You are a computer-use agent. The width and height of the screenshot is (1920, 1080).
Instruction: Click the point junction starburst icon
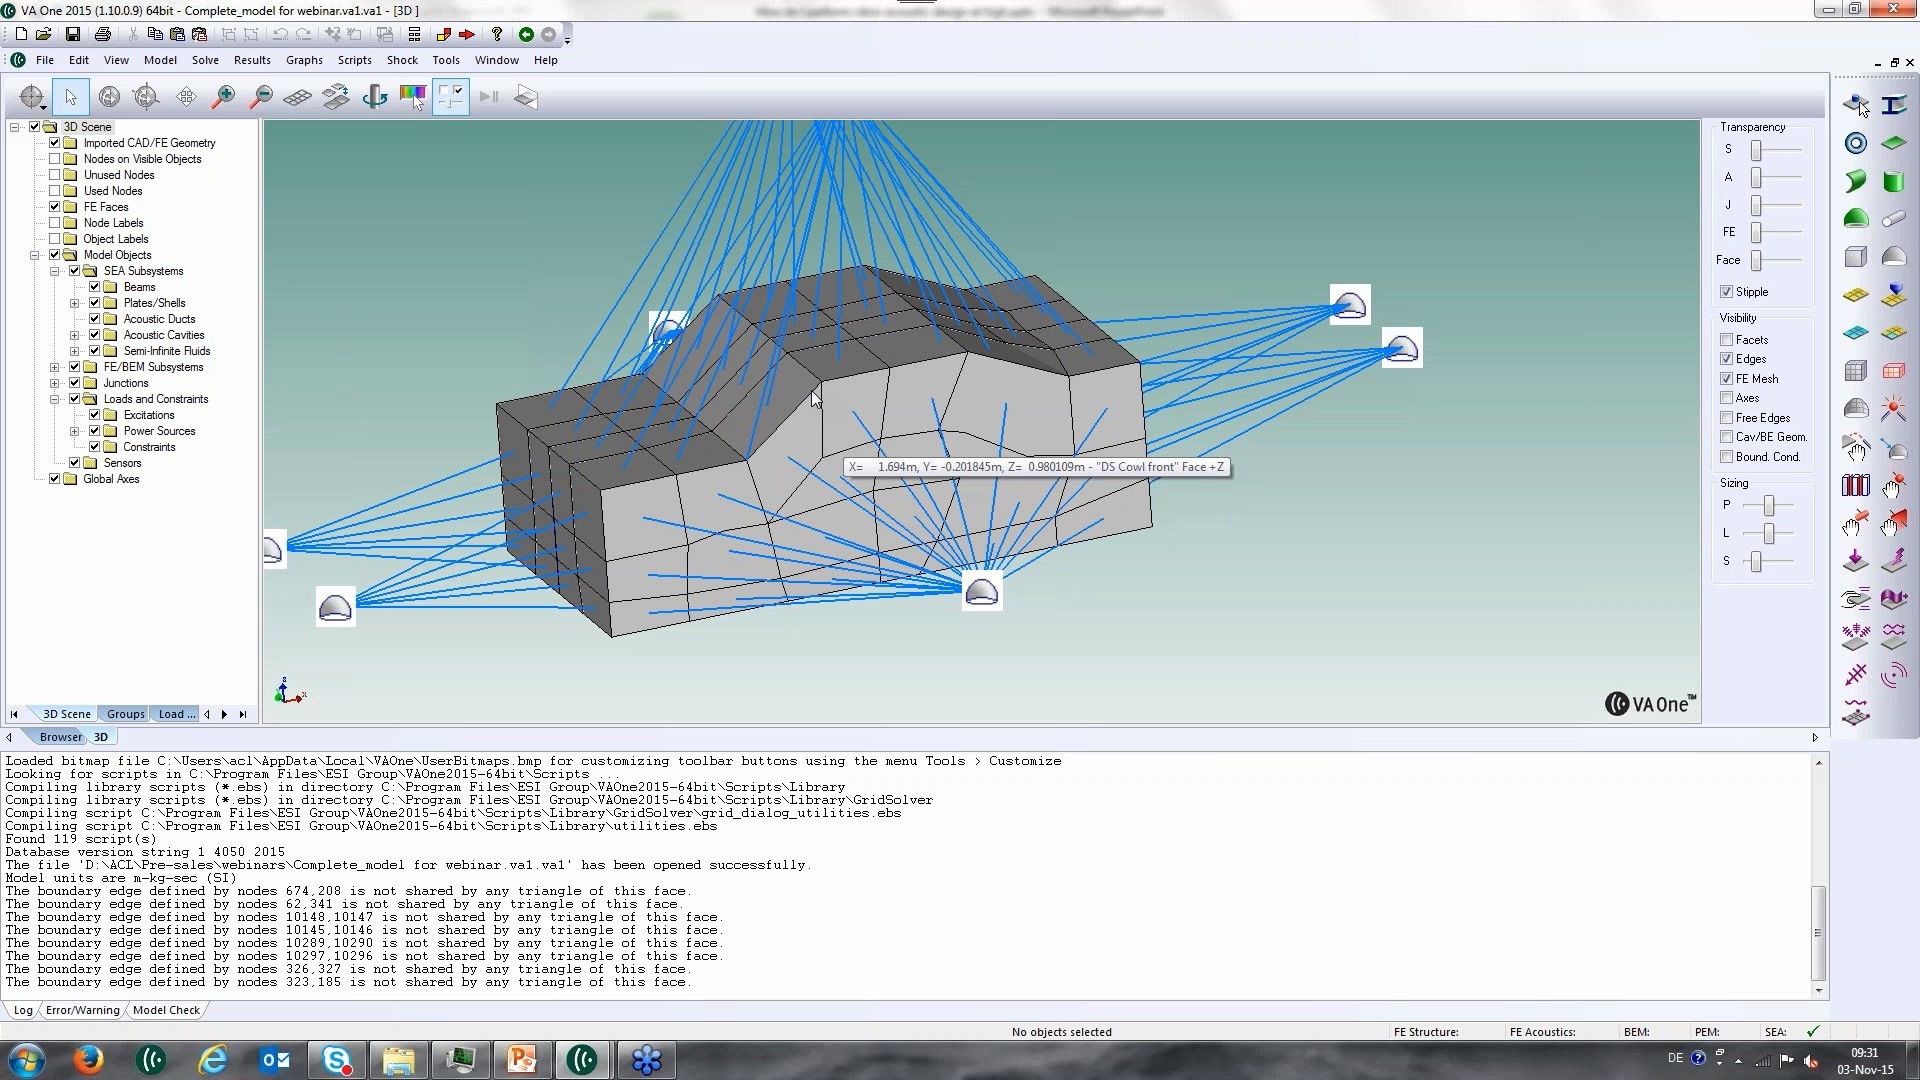(1893, 409)
